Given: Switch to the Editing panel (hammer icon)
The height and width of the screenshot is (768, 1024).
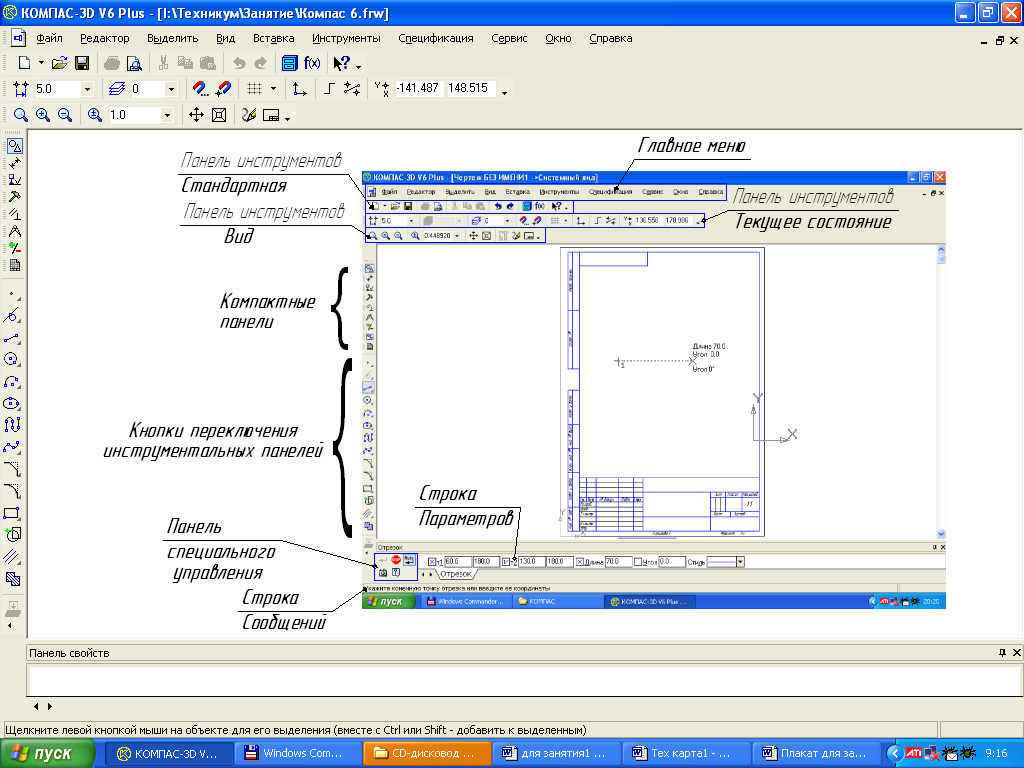Looking at the screenshot, I should [x=14, y=197].
